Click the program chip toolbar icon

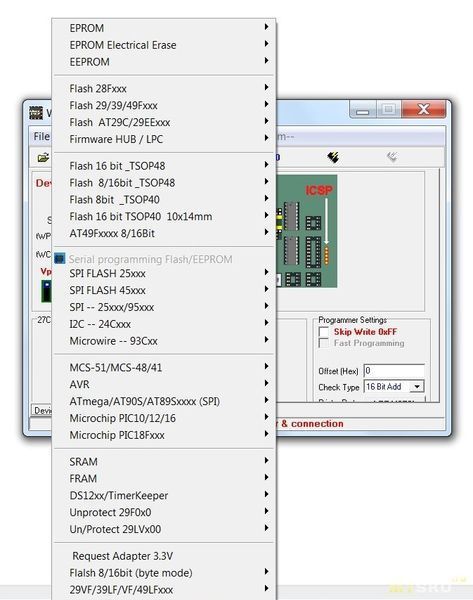(333, 157)
